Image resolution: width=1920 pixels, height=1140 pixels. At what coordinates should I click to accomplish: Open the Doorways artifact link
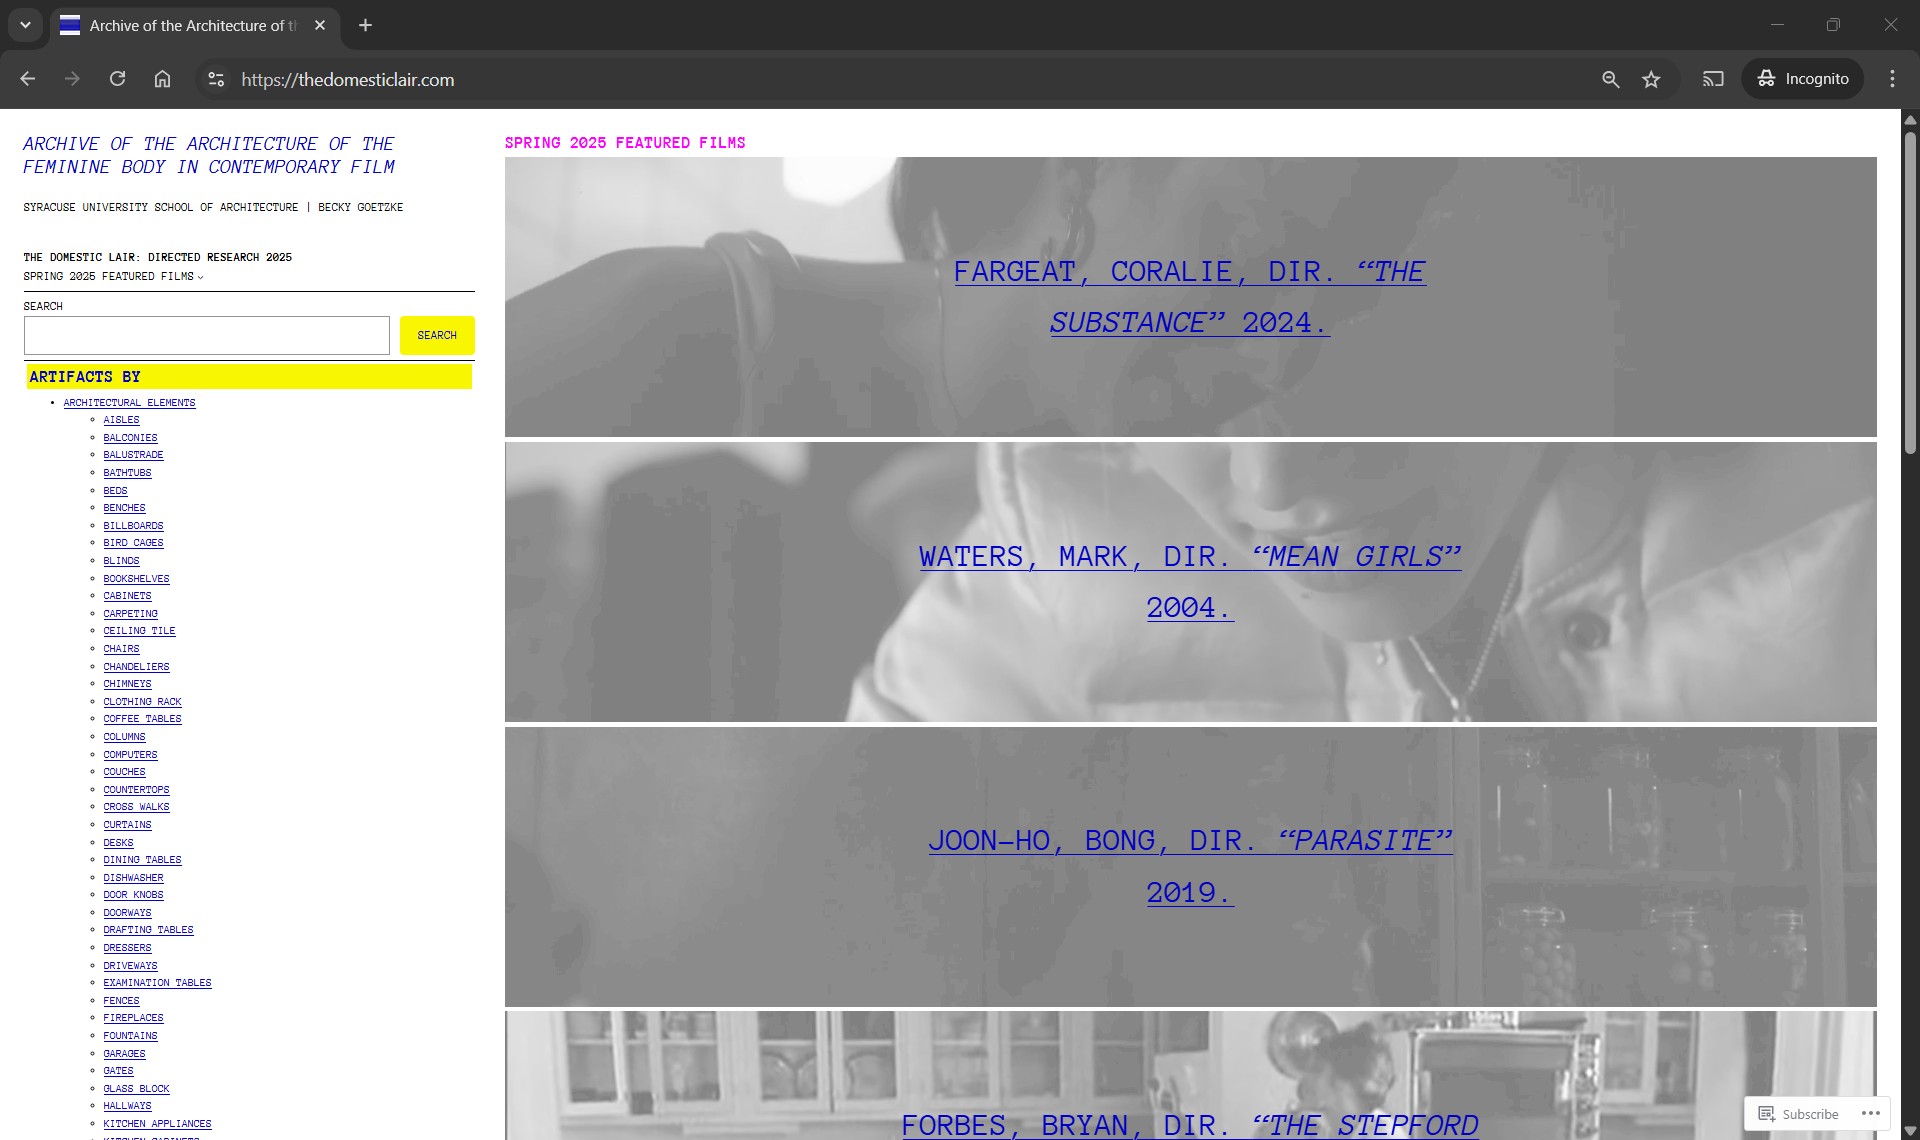127,913
